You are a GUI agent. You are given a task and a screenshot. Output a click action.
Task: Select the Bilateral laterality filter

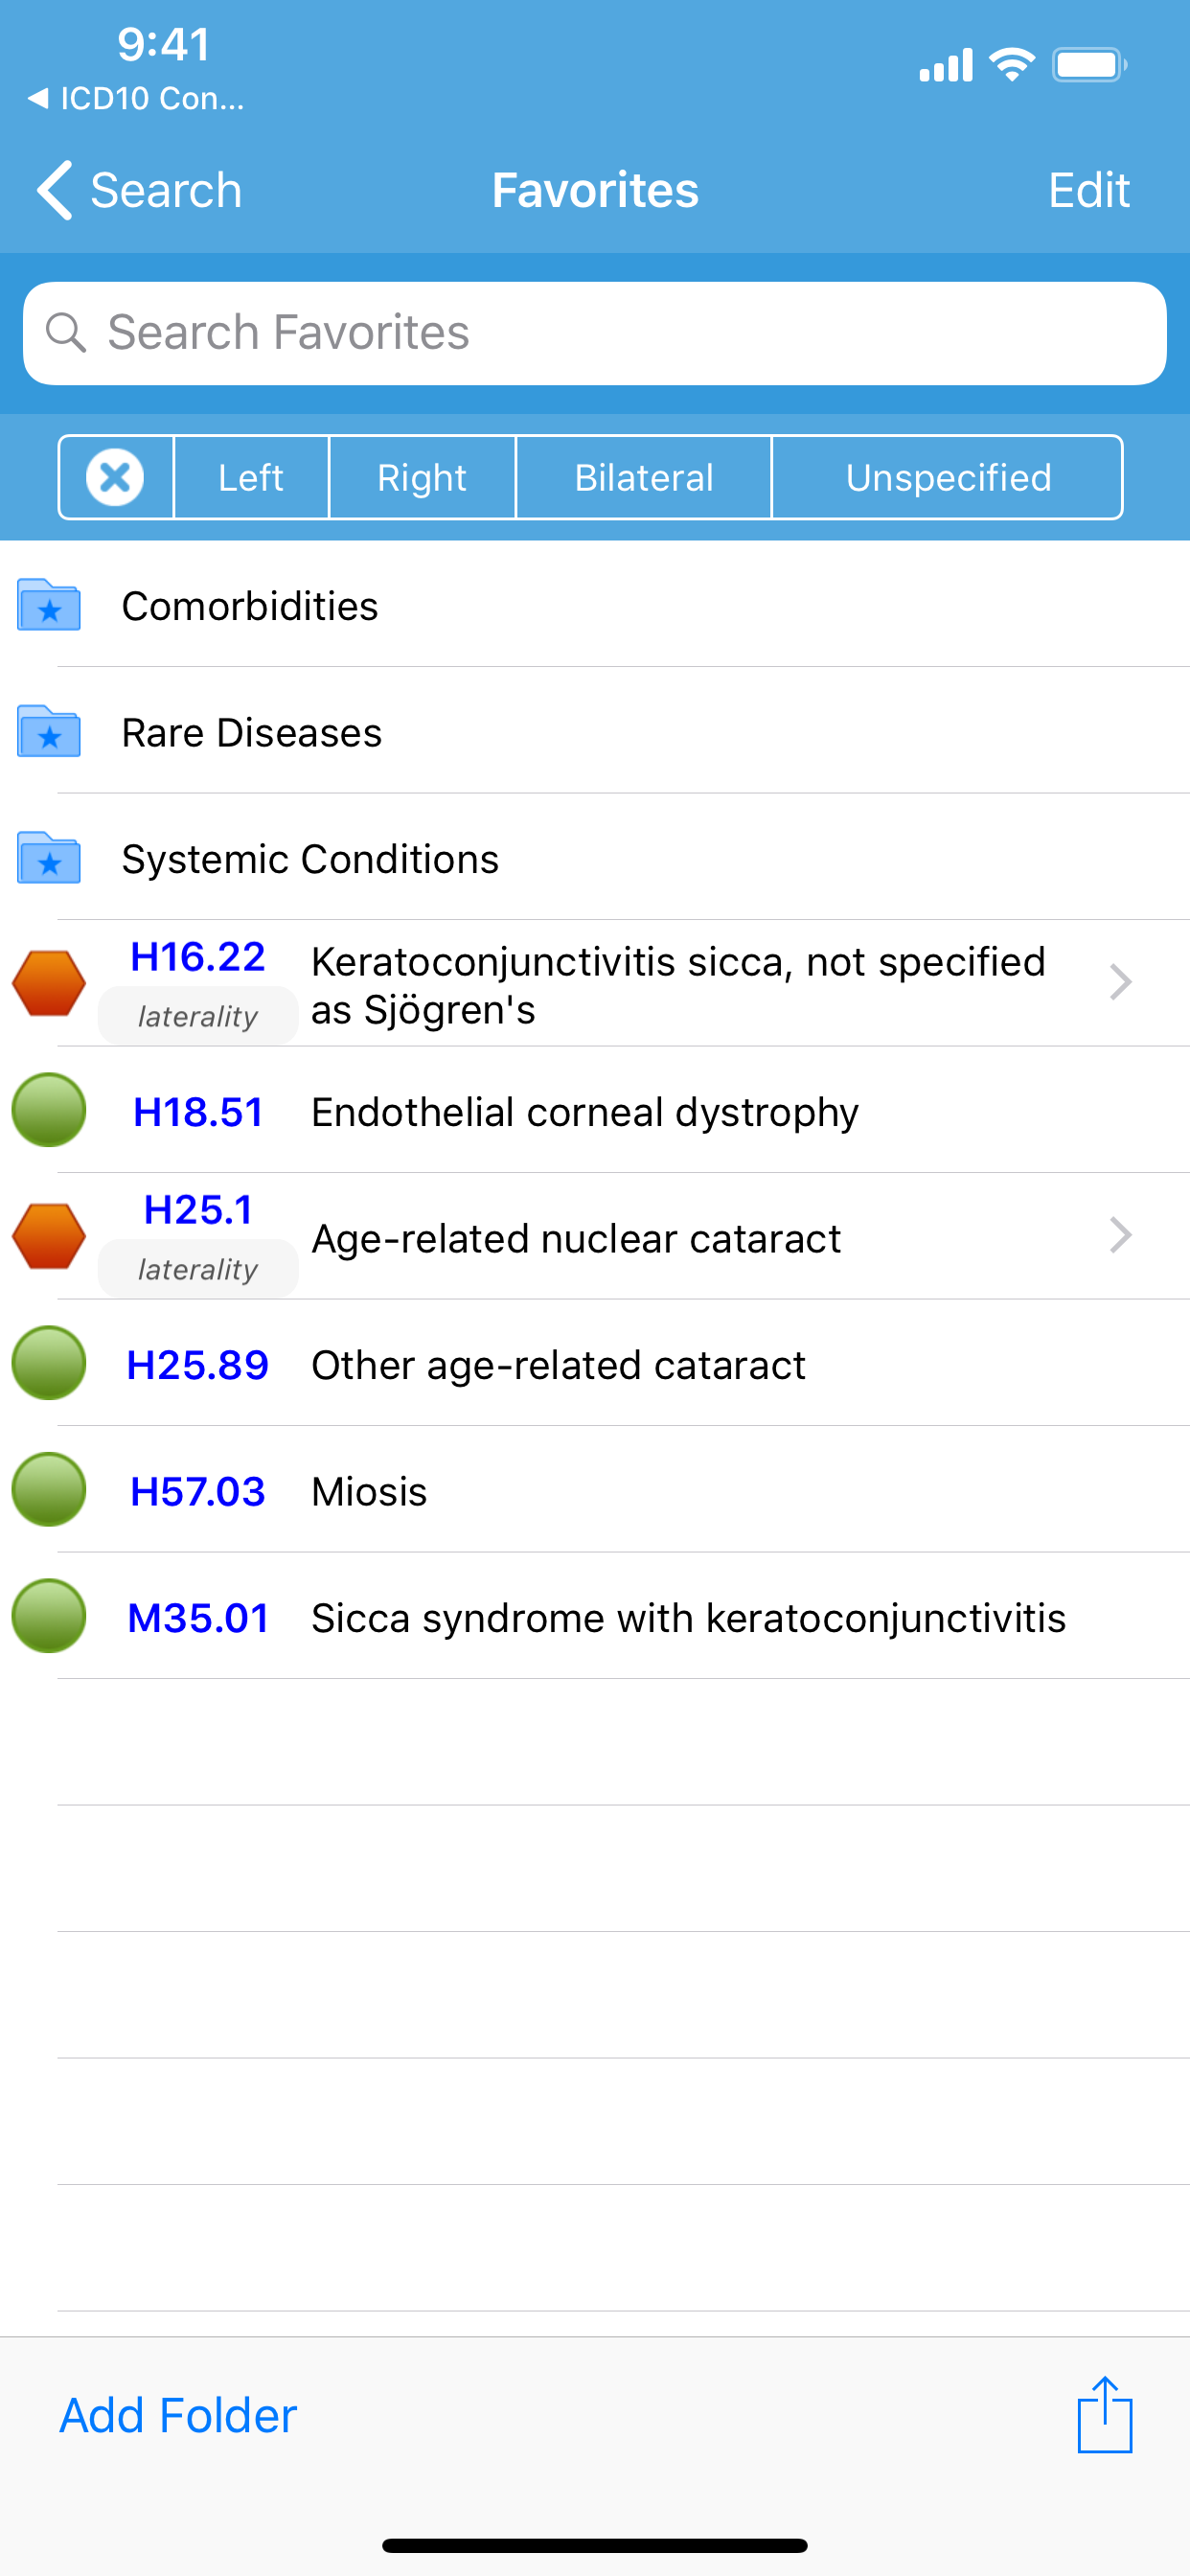[644, 477]
